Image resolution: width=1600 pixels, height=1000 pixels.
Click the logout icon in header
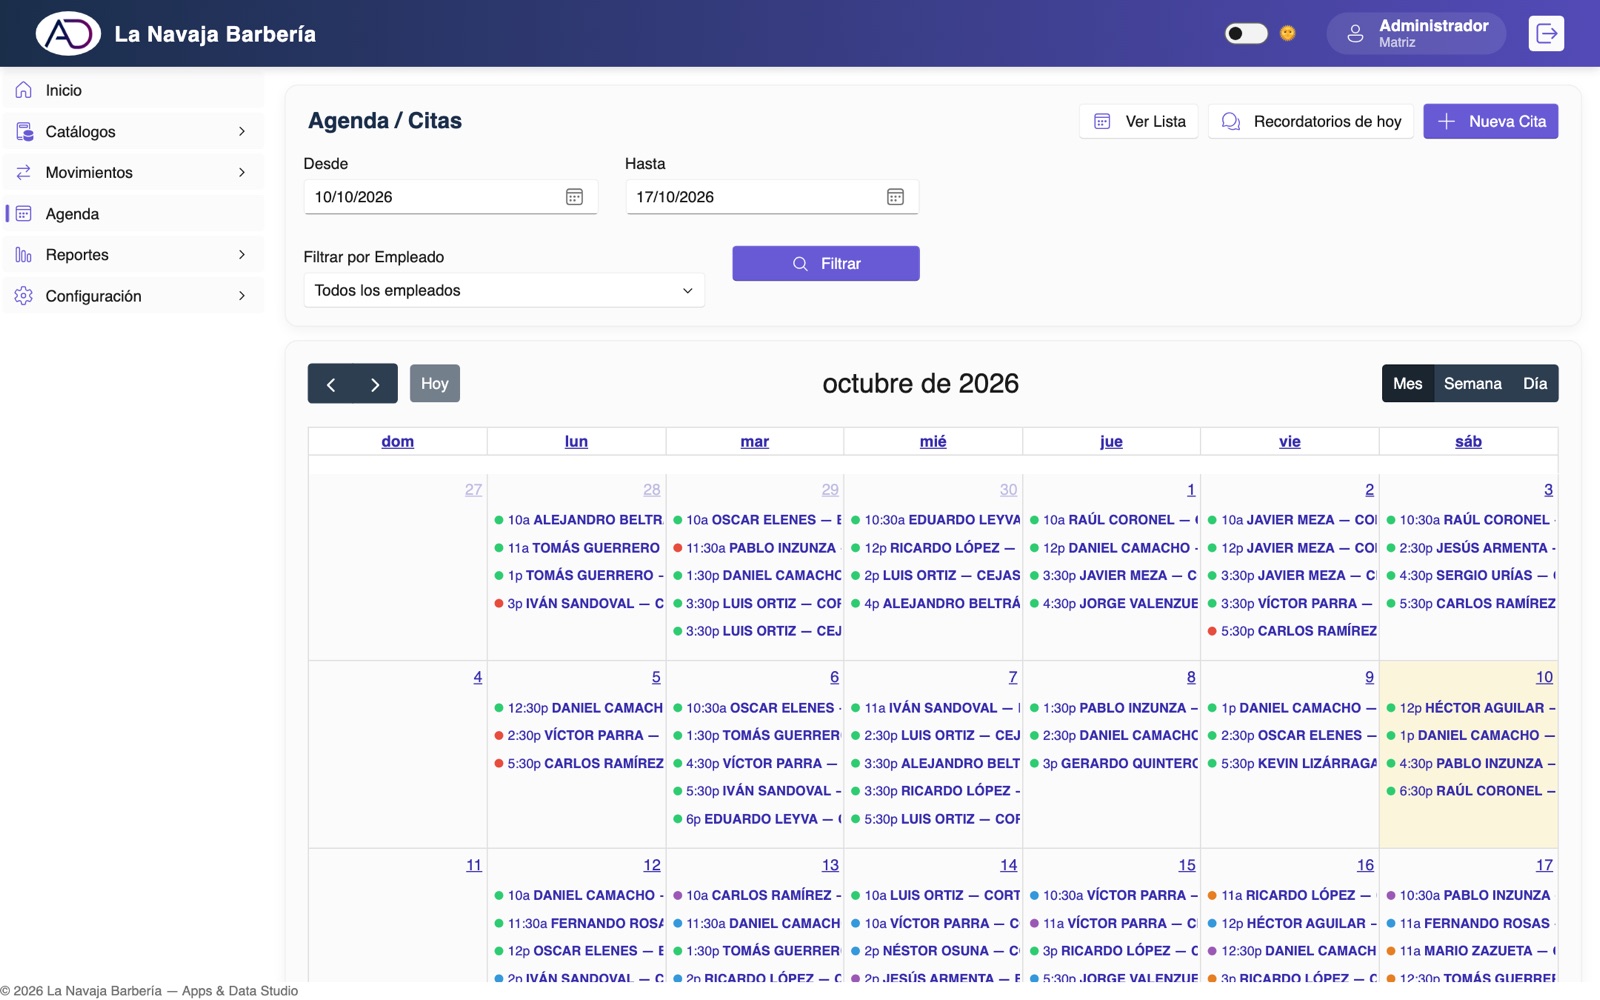(x=1546, y=33)
